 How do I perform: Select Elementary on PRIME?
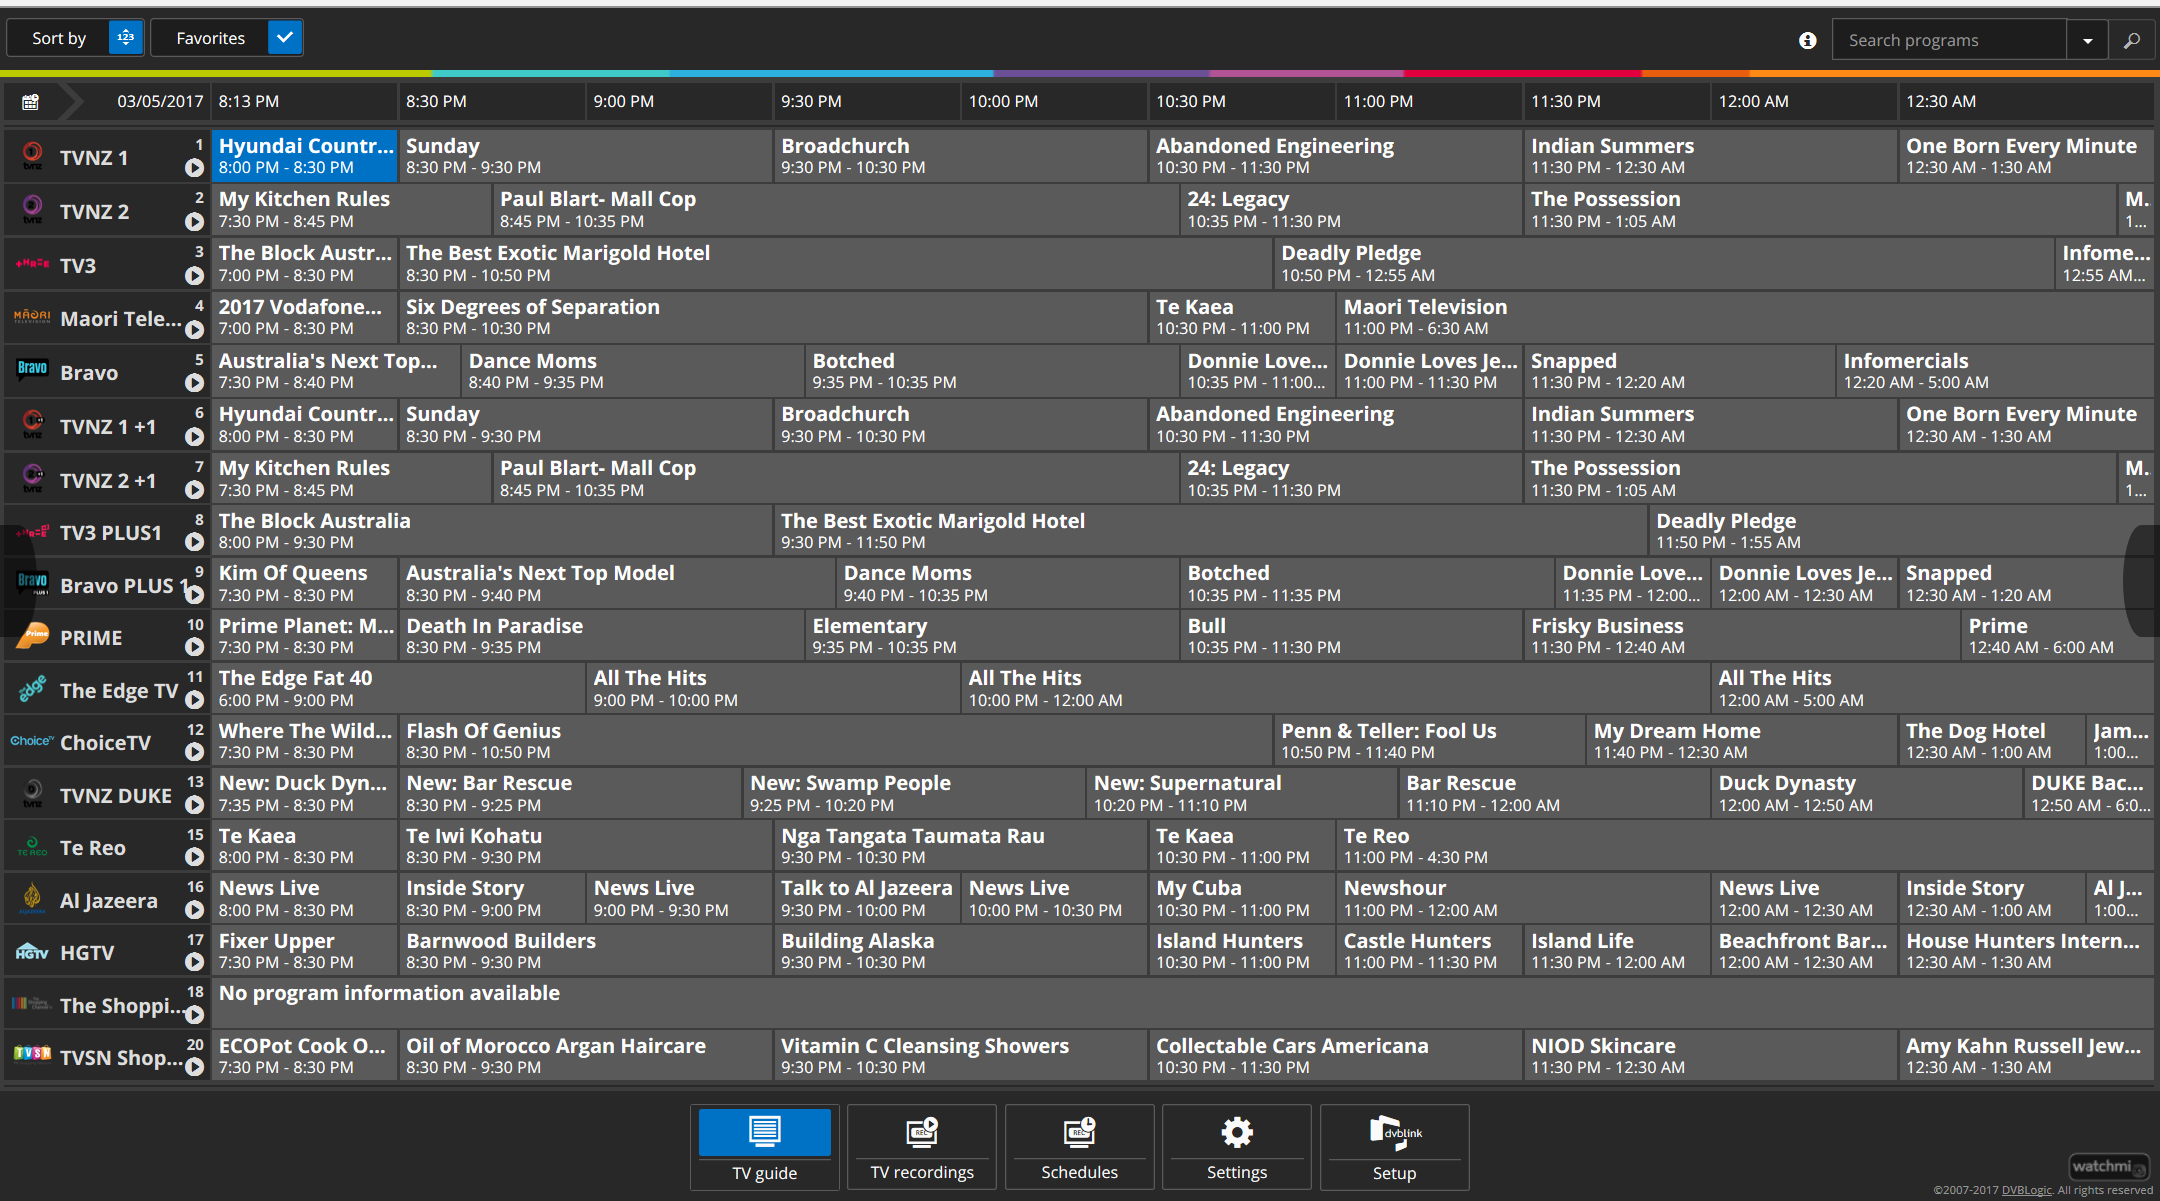click(x=992, y=636)
